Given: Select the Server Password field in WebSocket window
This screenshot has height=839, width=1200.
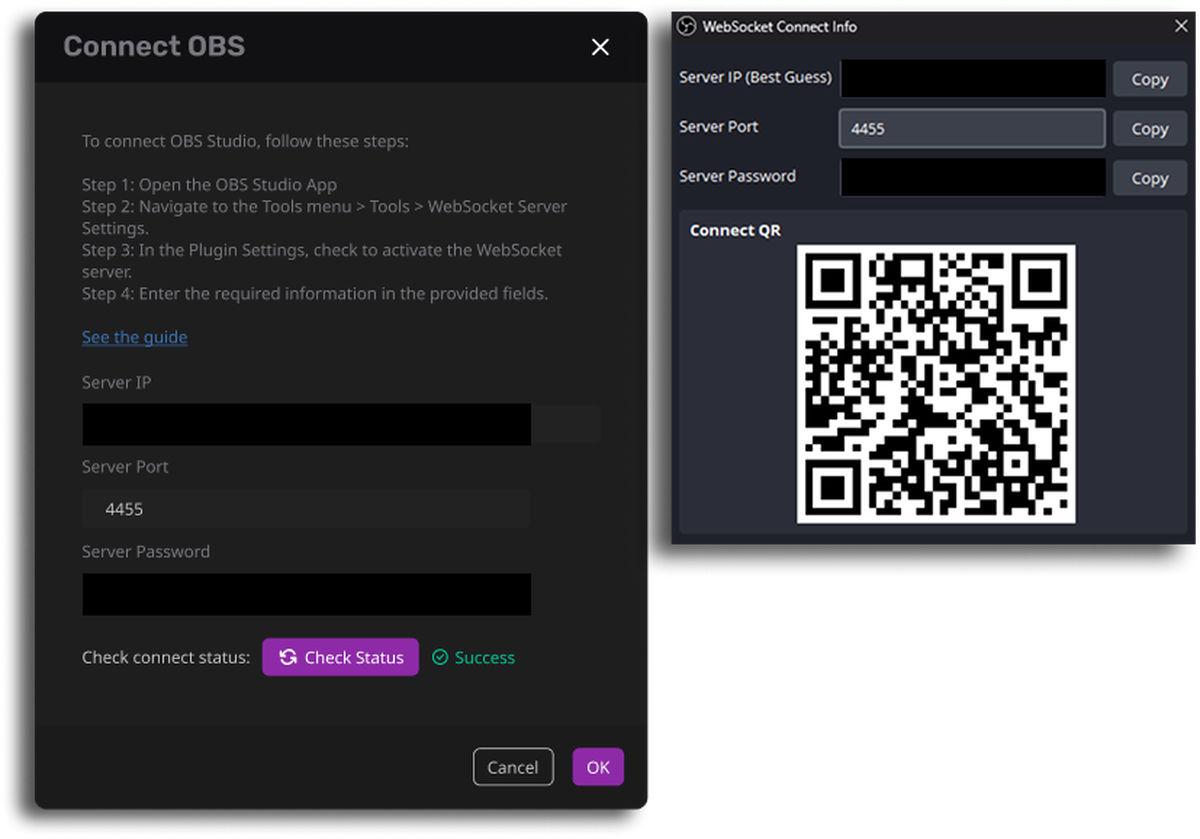Looking at the screenshot, I should click(x=972, y=178).
